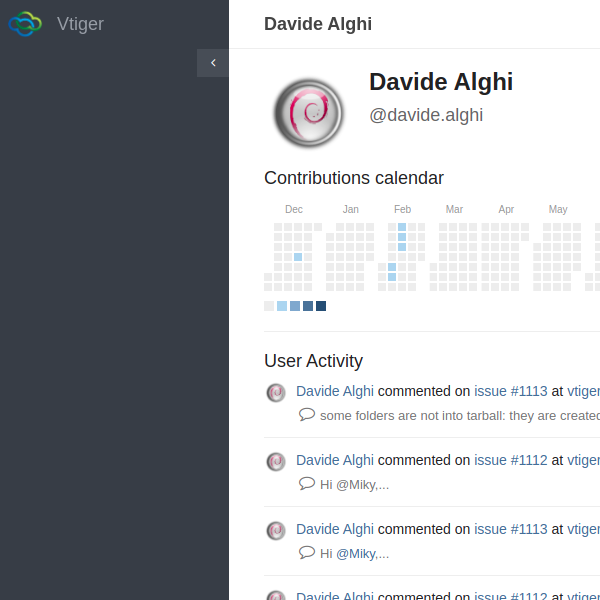Open Davide Alghi link in first activity
Viewport: 600px width, 600px height.
(x=335, y=391)
